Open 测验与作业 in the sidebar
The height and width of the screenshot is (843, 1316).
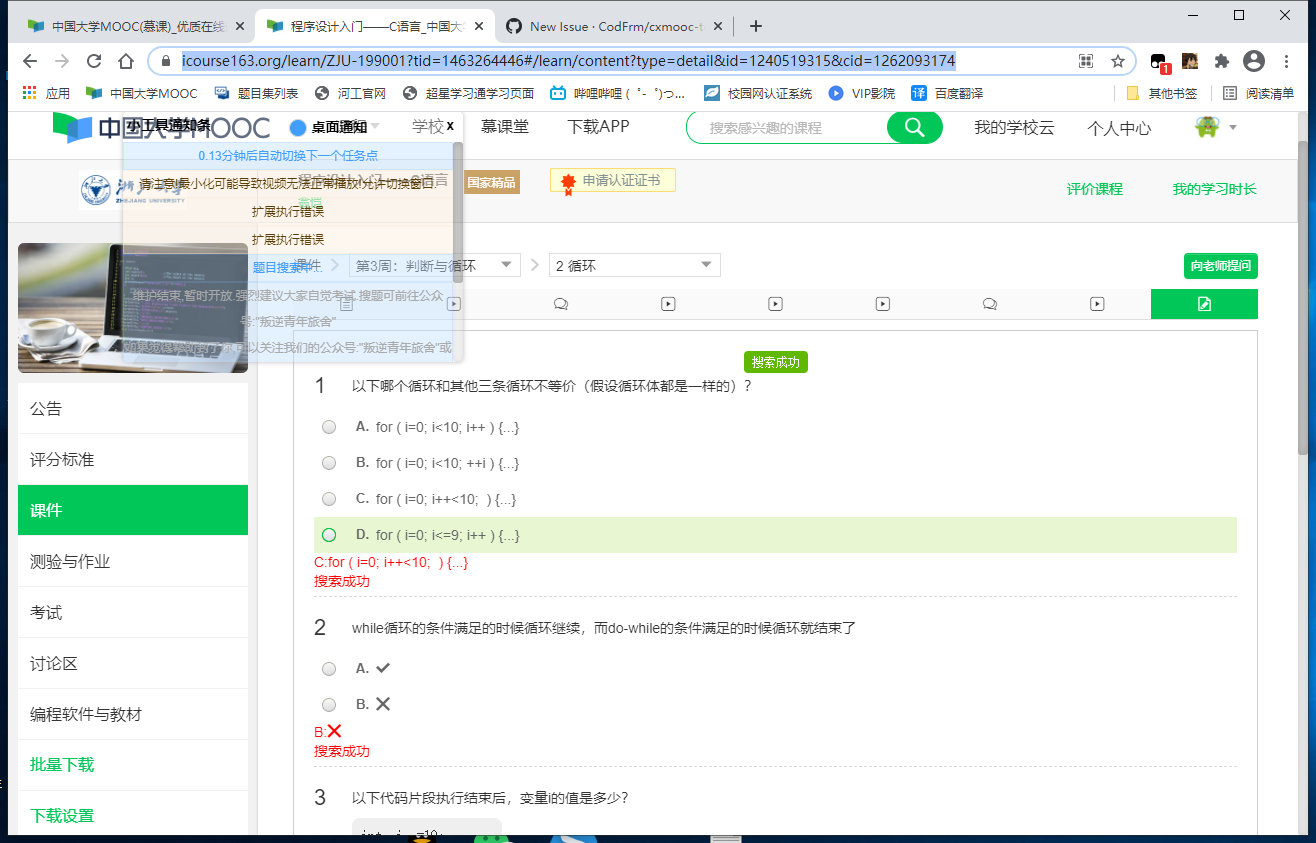click(x=133, y=561)
